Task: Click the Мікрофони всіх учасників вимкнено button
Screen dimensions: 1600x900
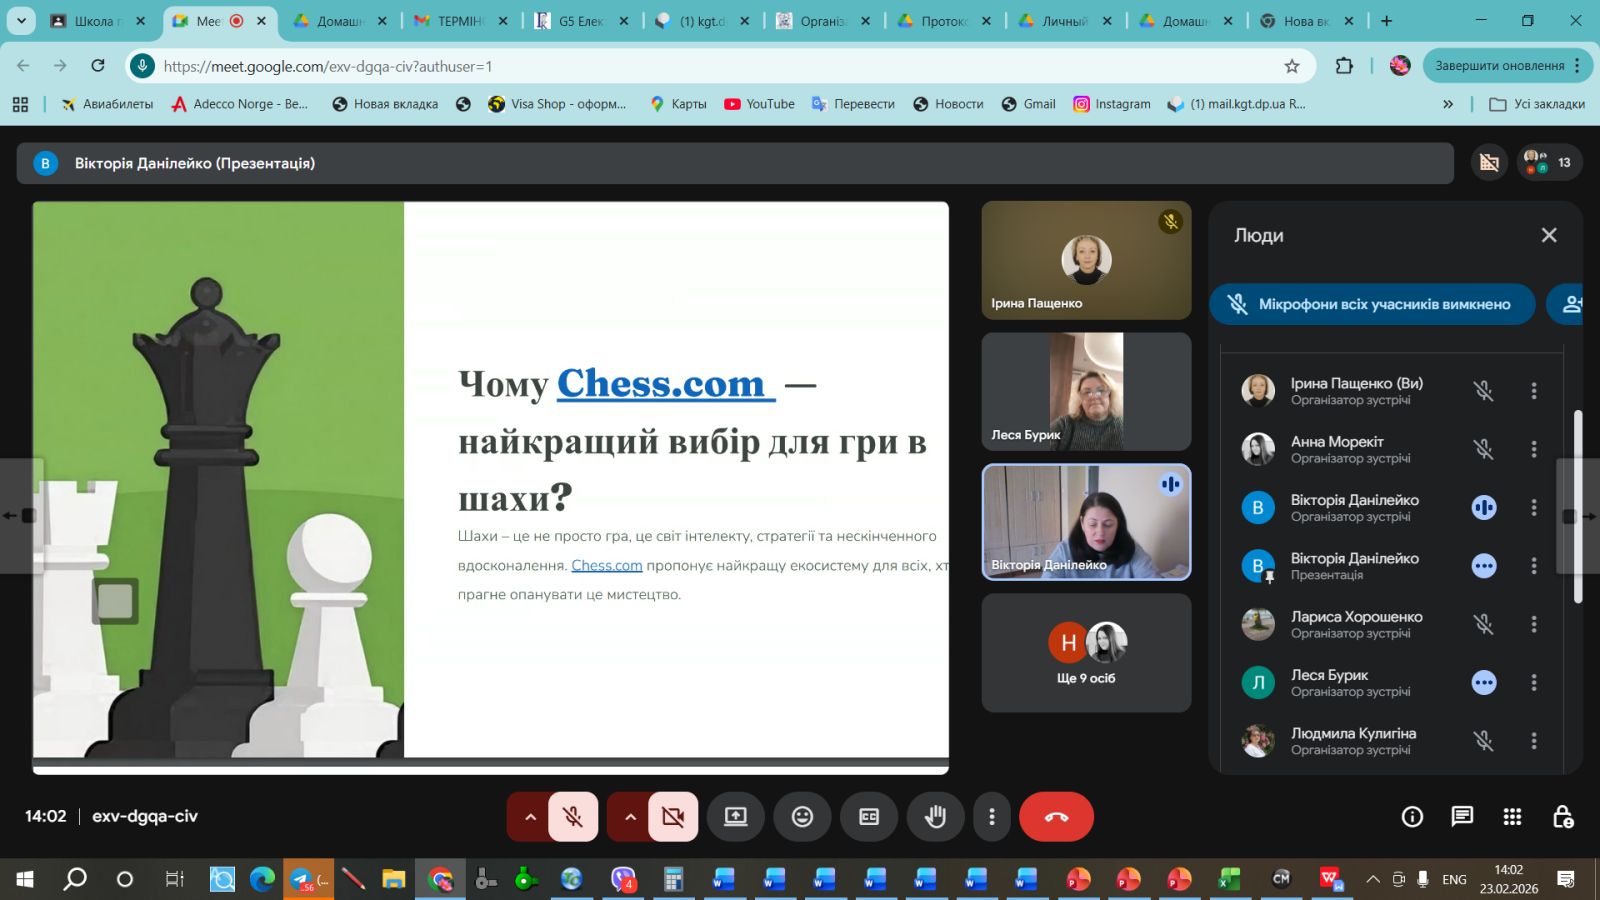Action: click(1372, 305)
